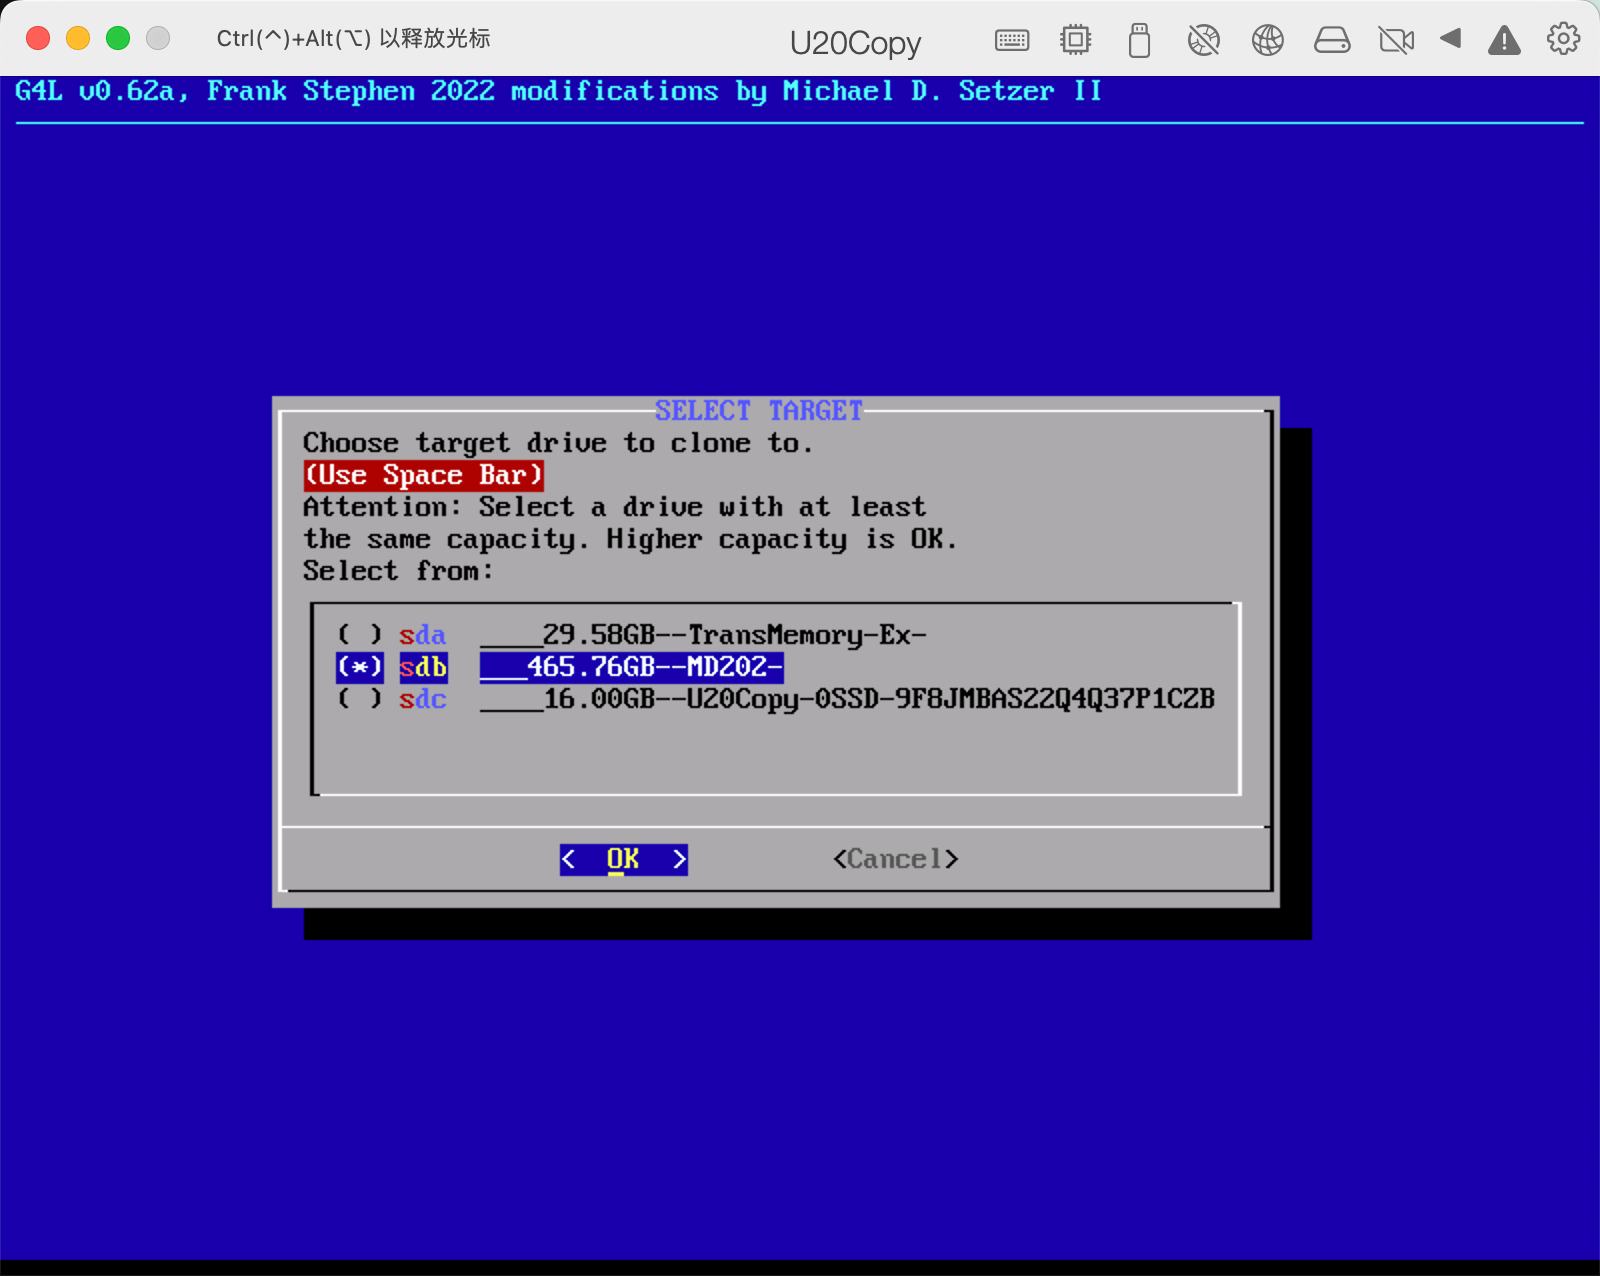Click the red Use Space Bar hint
The width and height of the screenshot is (1600, 1276).
click(x=423, y=475)
